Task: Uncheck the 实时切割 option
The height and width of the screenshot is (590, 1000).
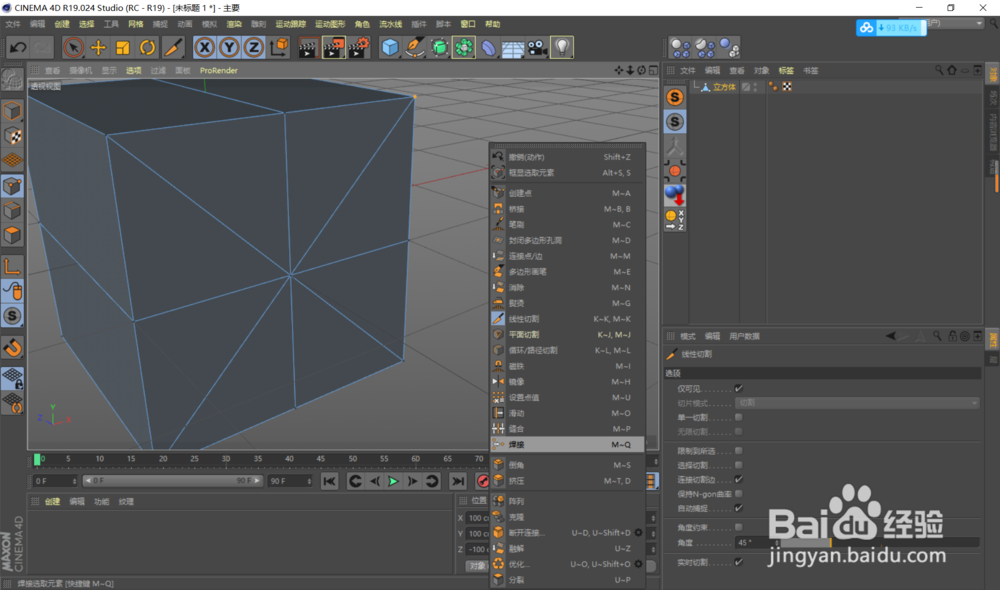Action: (x=738, y=562)
